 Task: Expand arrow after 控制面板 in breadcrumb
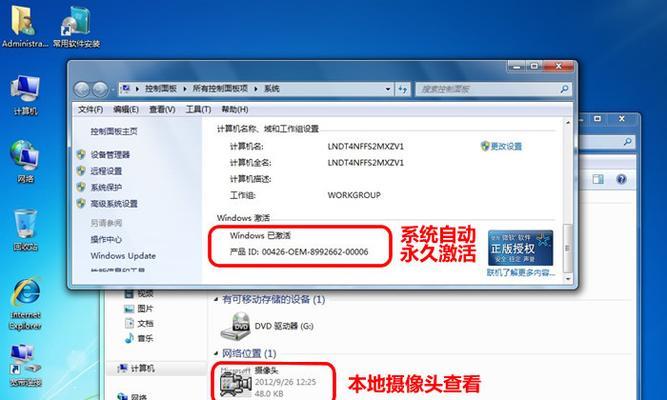[185, 89]
